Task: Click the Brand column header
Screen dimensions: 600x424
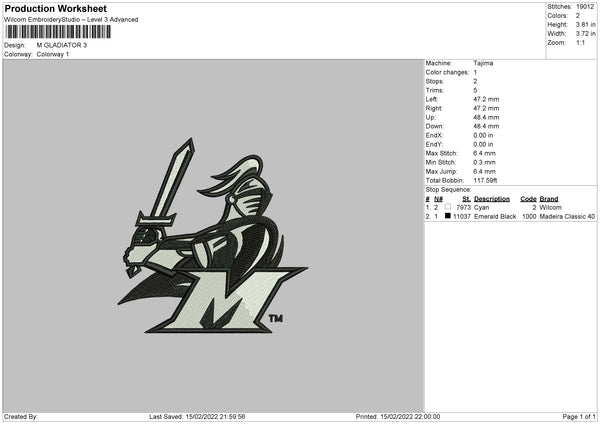Action: coord(549,199)
